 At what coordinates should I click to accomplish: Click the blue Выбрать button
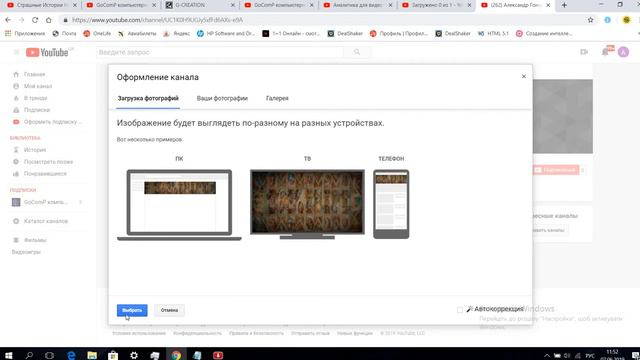(x=132, y=310)
